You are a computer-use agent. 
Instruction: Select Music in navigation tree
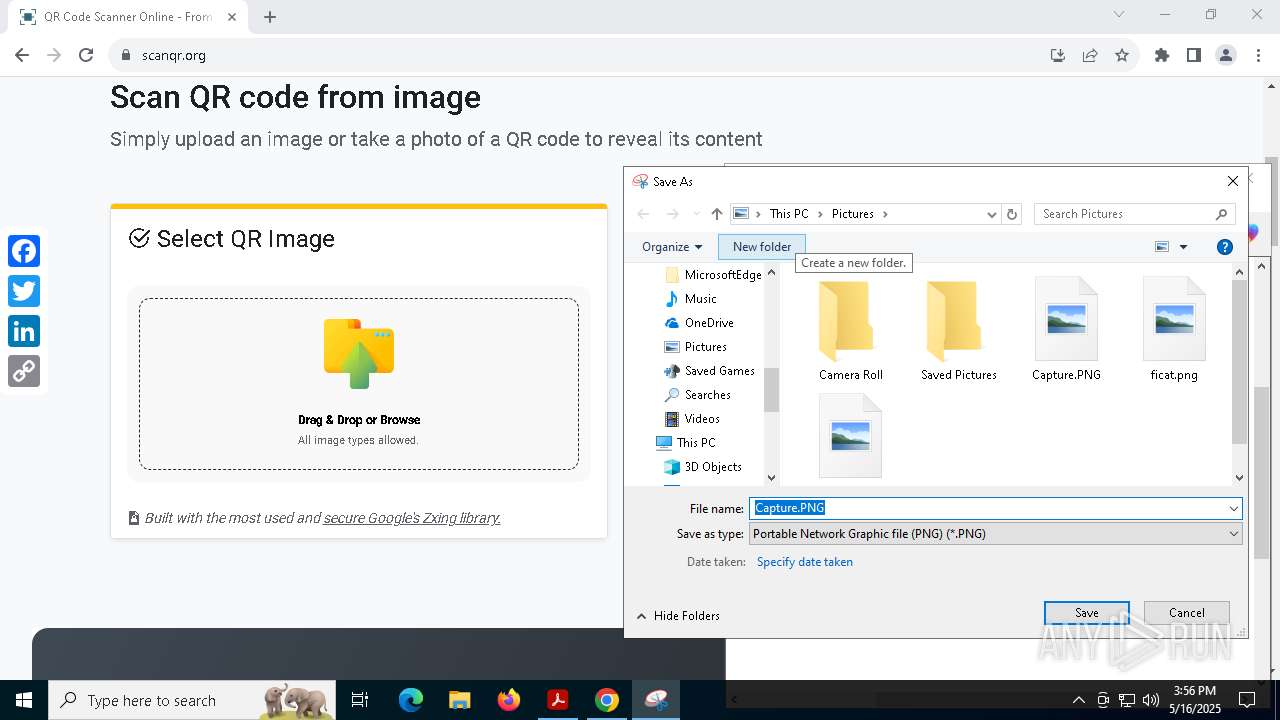click(700, 299)
